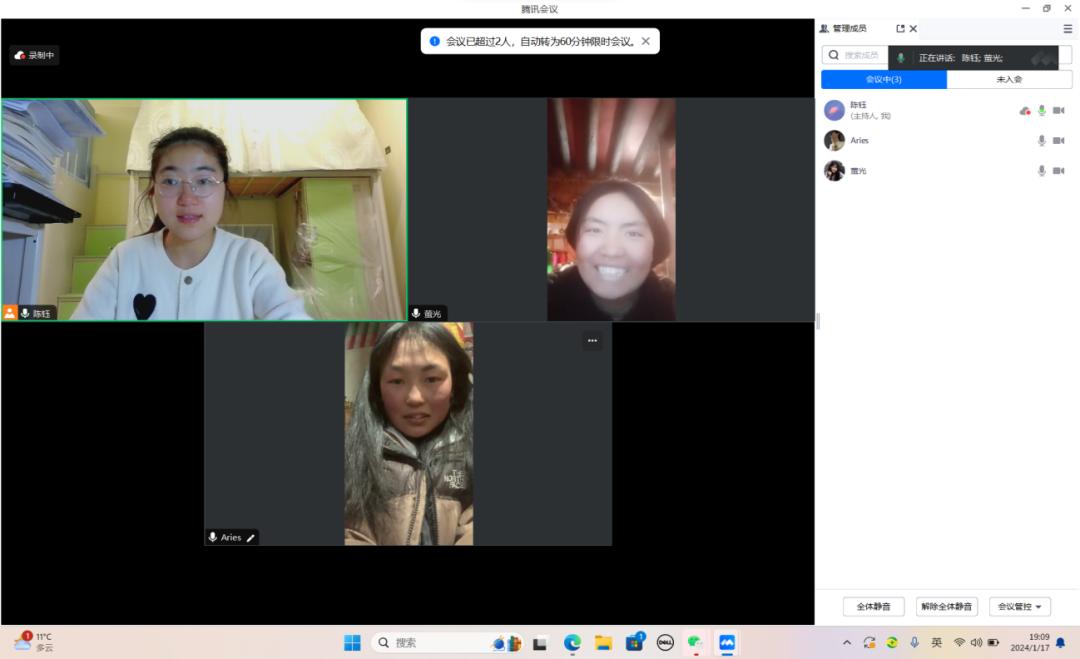Open the hamburger menu in members panel
Image resolution: width=1080 pixels, height=659 pixels.
coord(1067,29)
